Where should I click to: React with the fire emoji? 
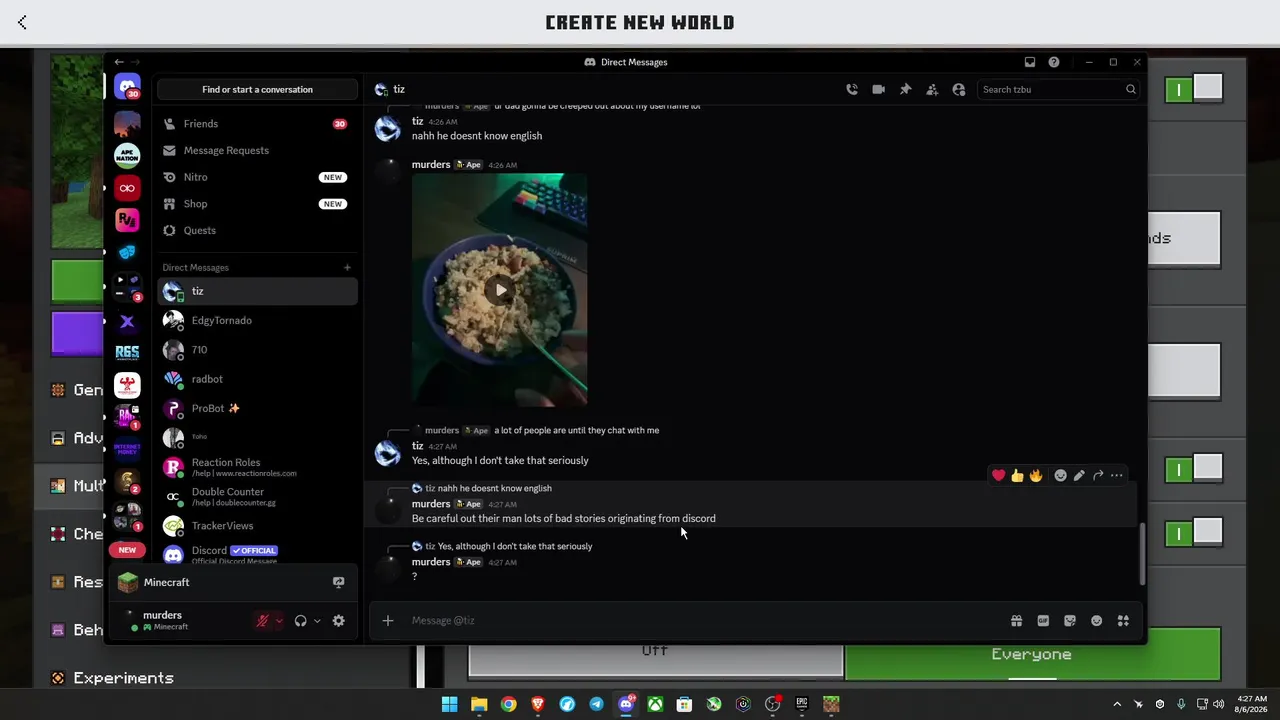click(x=1036, y=475)
